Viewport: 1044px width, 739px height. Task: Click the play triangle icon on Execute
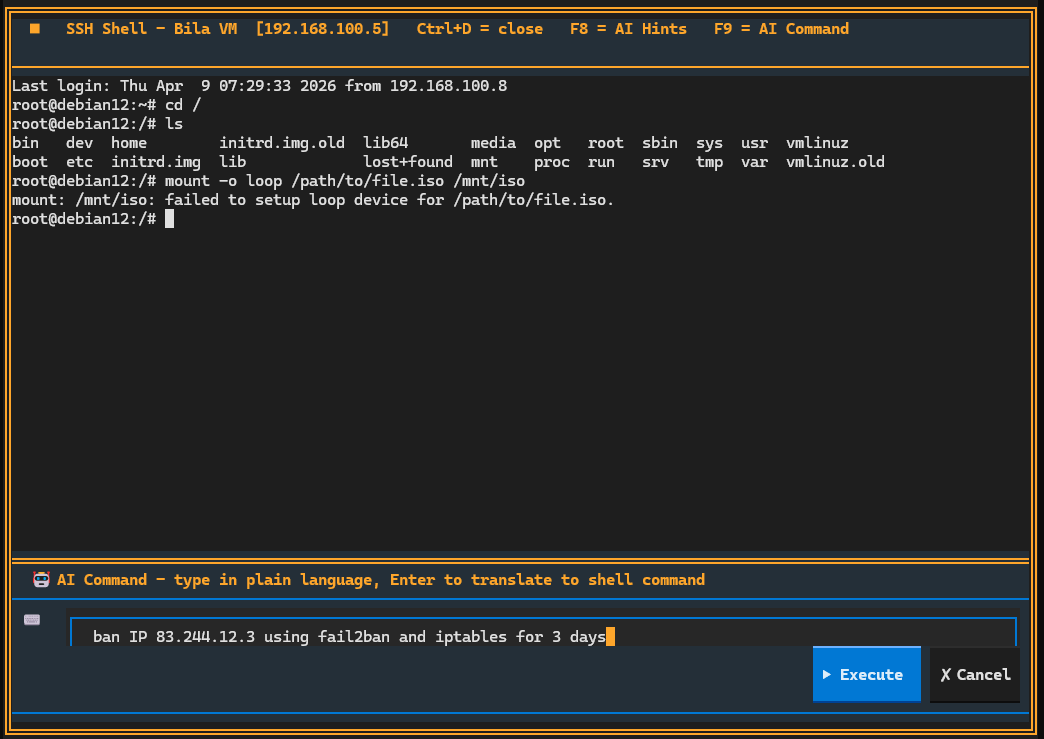tap(828, 674)
